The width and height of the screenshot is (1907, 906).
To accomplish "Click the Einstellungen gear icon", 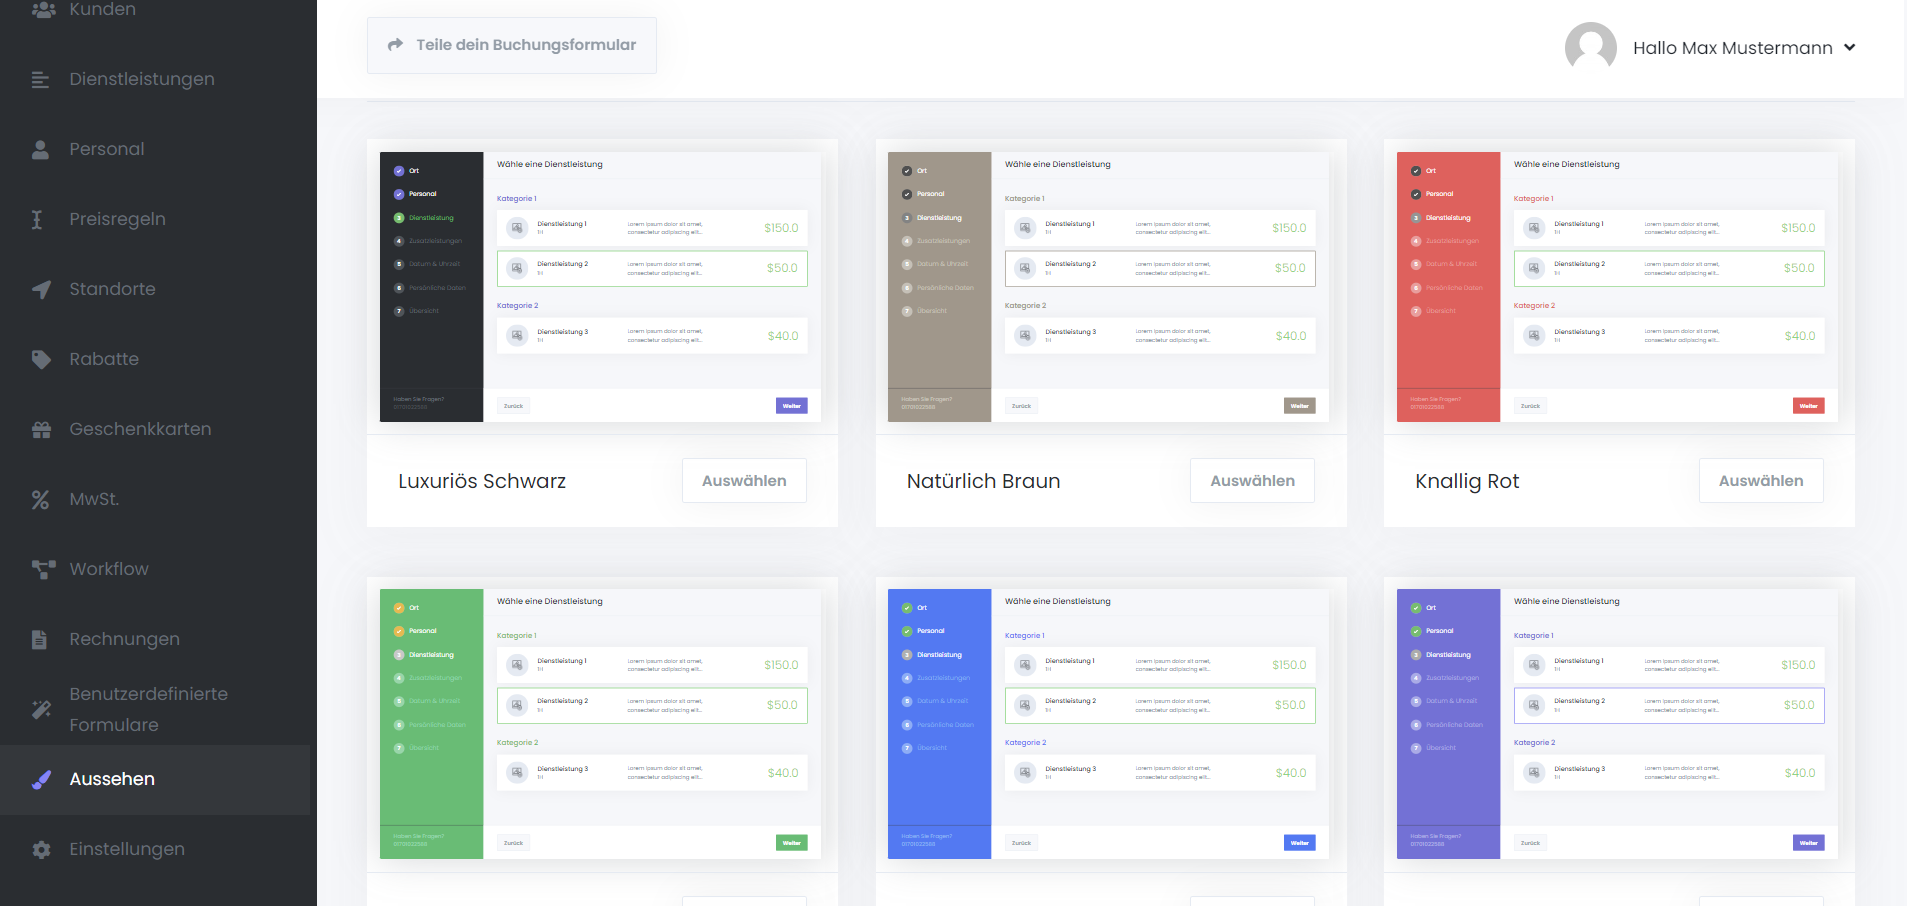I will pyautogui.click(x=40, y=850).
